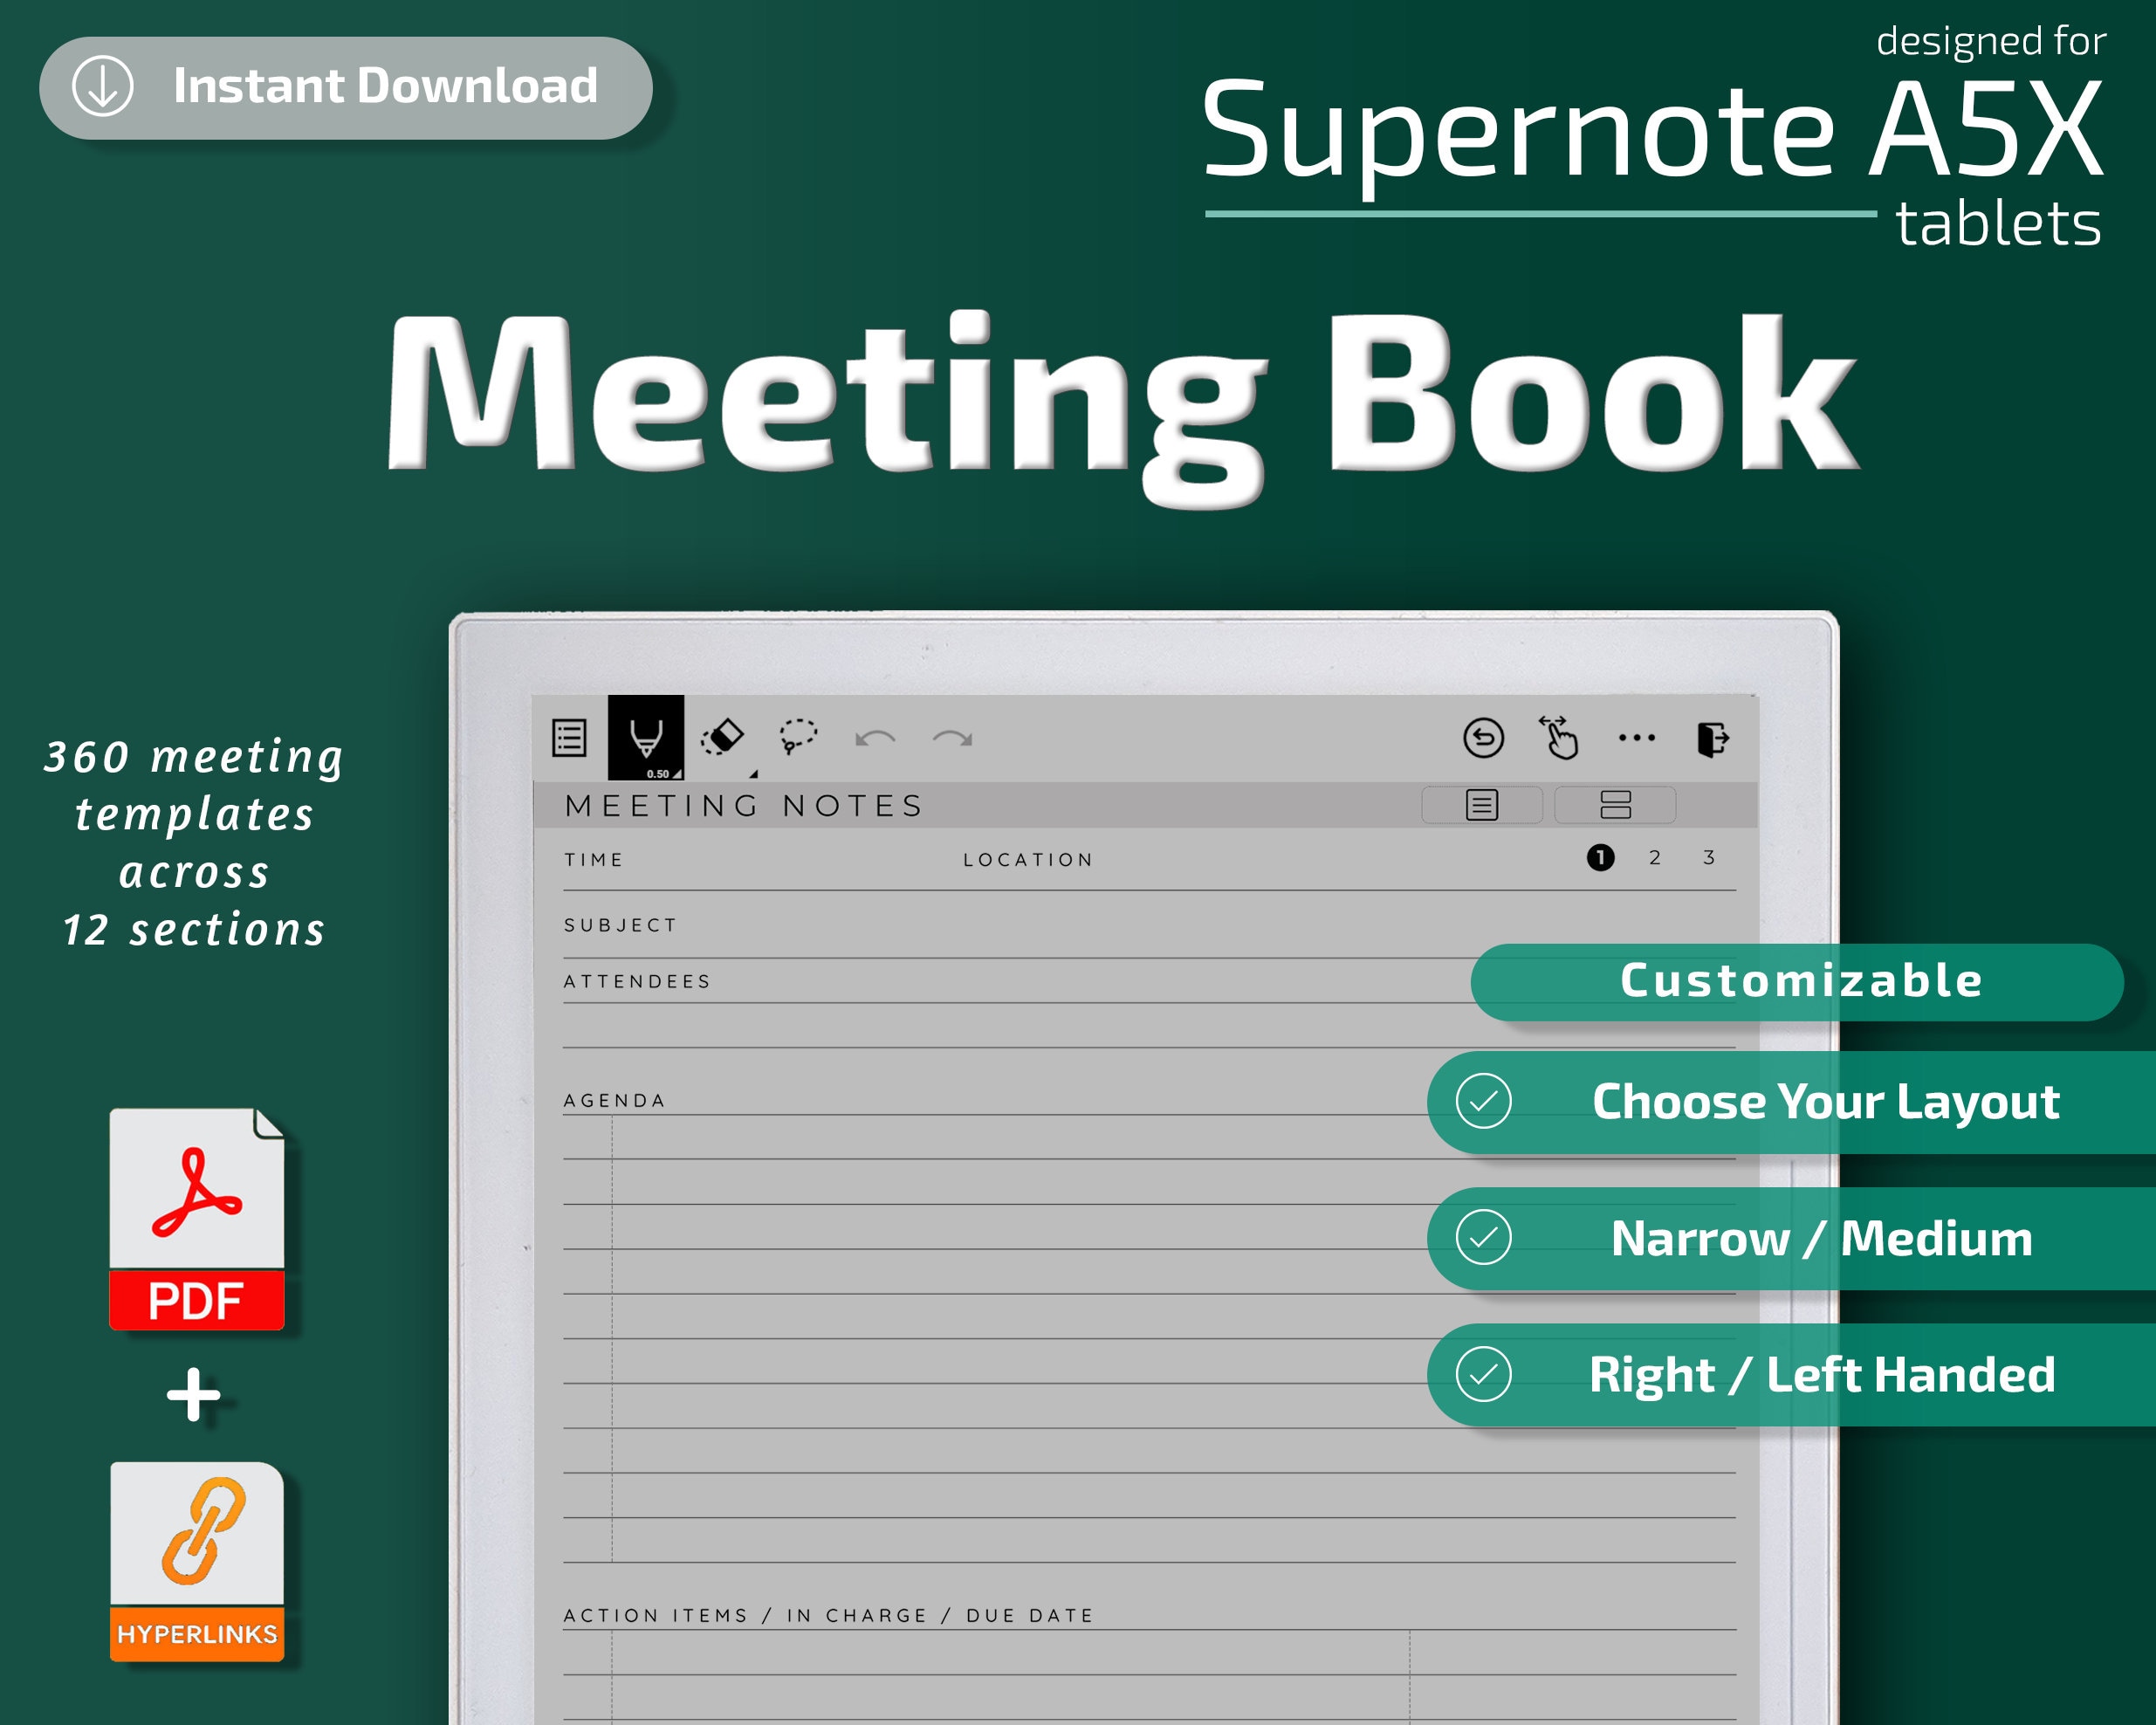Open the table of contents icon
Screen dimensions: 2156x1725
[x=570, y=739]
